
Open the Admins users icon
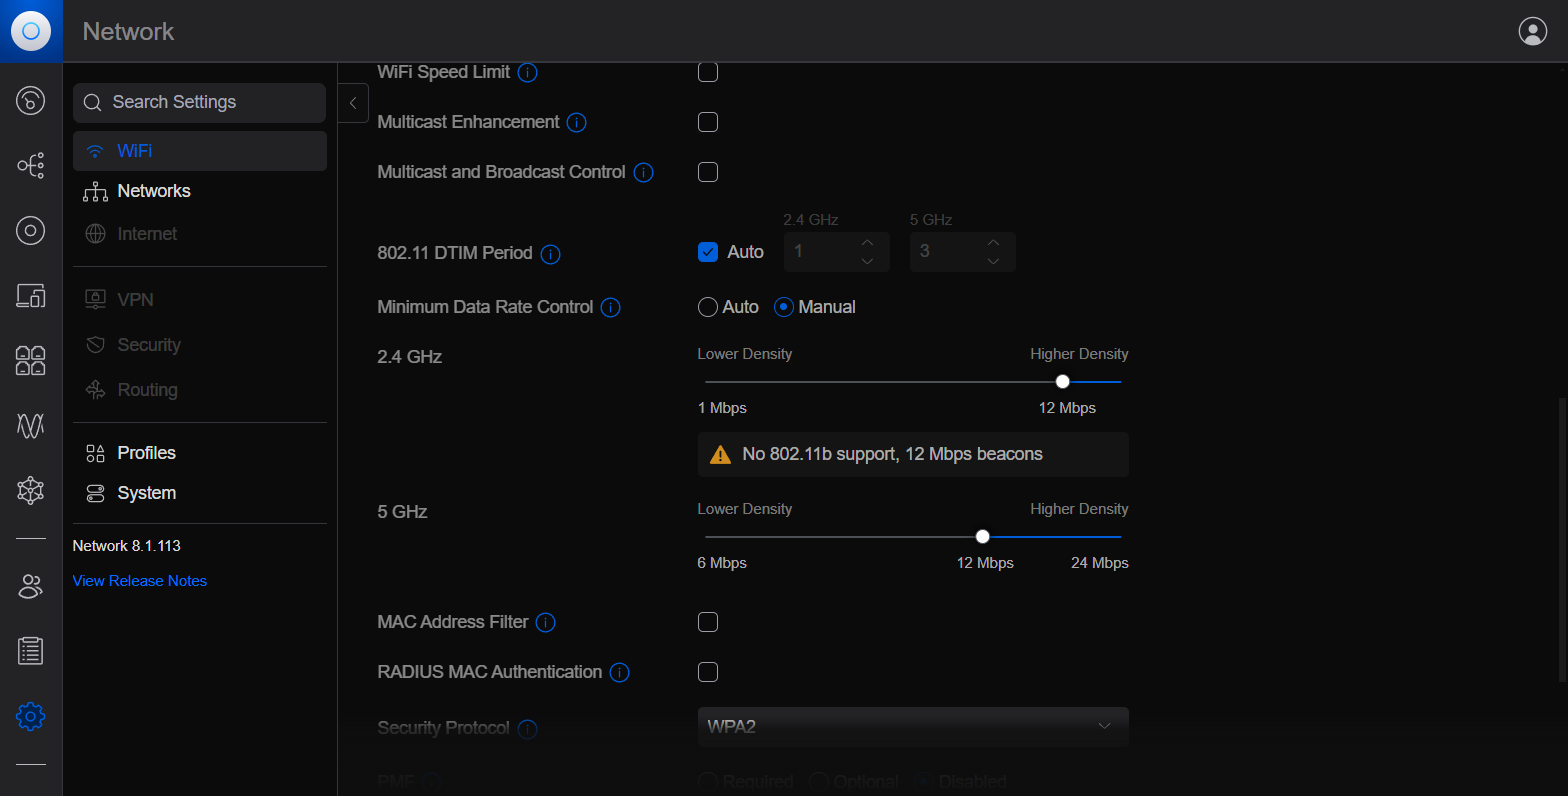pyautogui.click(x=31, y=586)
